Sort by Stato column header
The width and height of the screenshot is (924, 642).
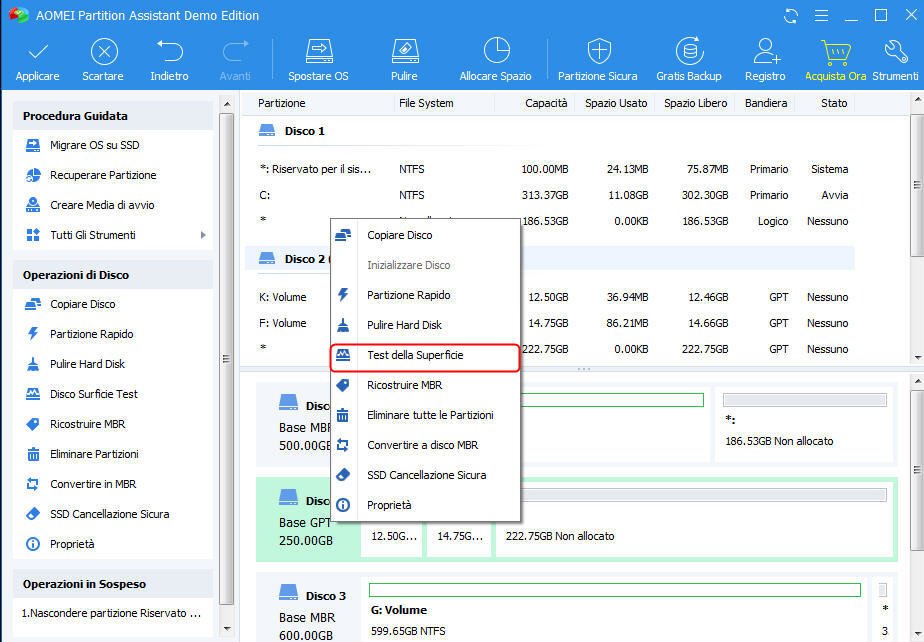[x=834, y=103]
